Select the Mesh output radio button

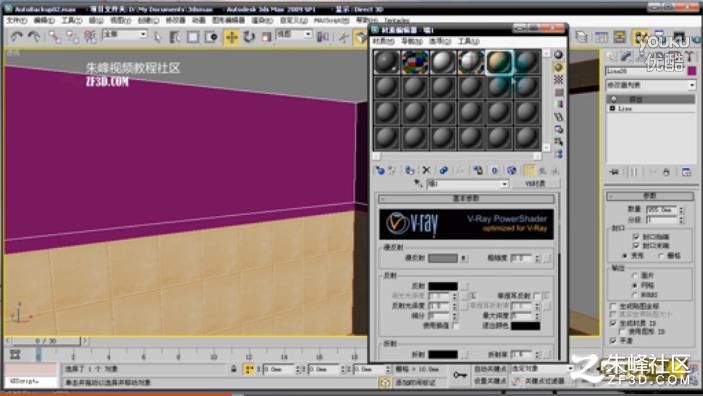point(634,285)
